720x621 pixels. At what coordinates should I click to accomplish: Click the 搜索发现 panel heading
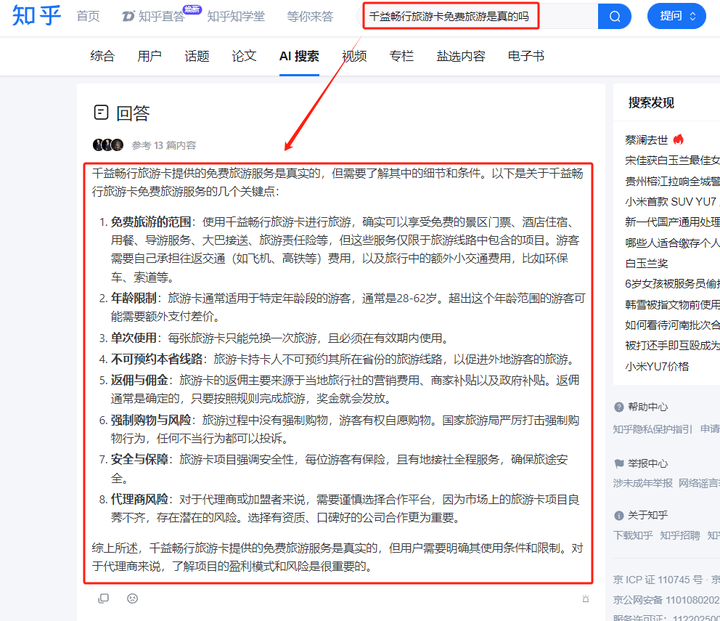pos(651,102)
